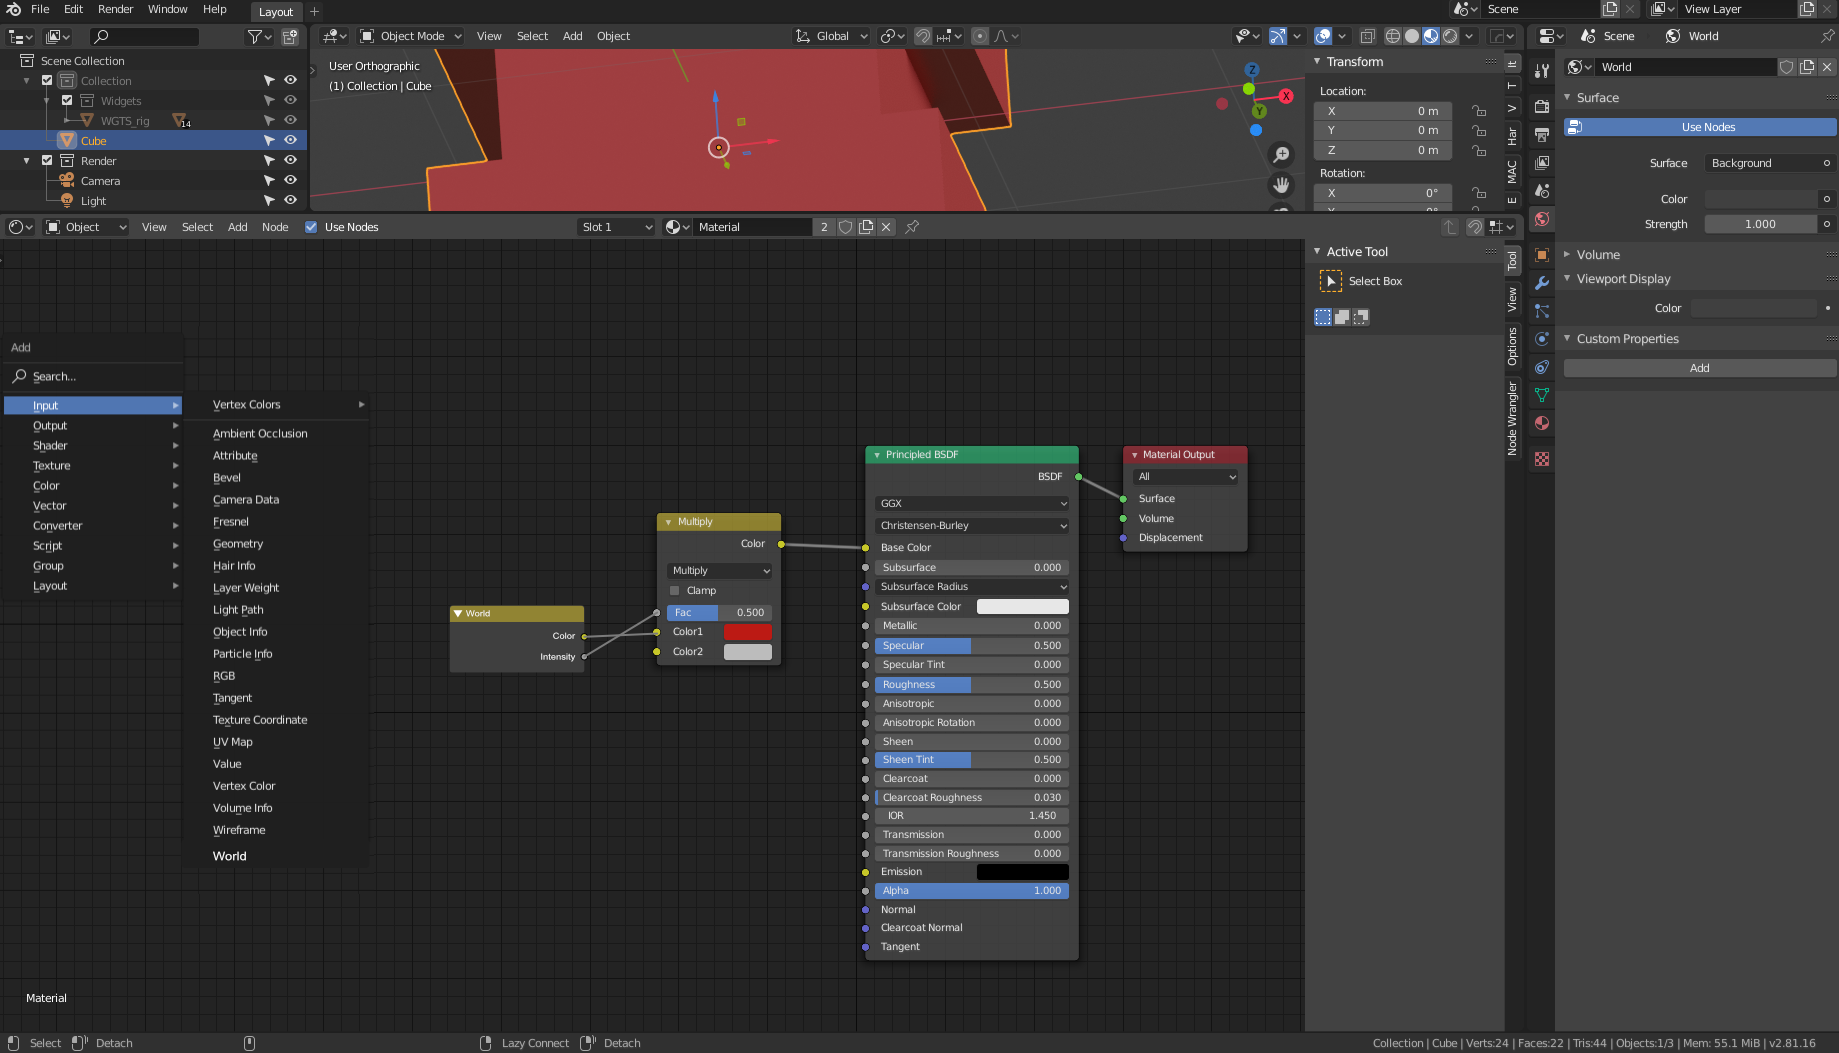Open the Global transform orientation dropdown
The width and height of the screenshot is (1839, 1053).
(x=832, y=36)
